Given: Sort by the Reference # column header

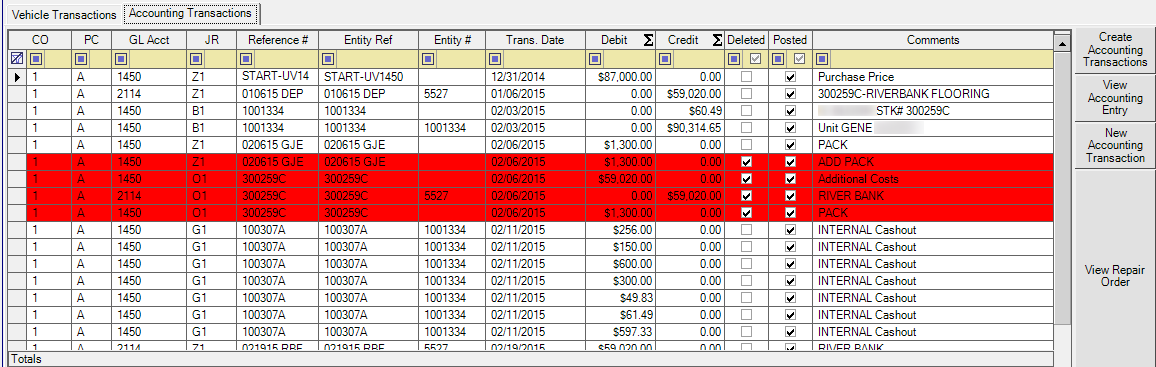Looking at the screenshot, I should pos(277,40).
